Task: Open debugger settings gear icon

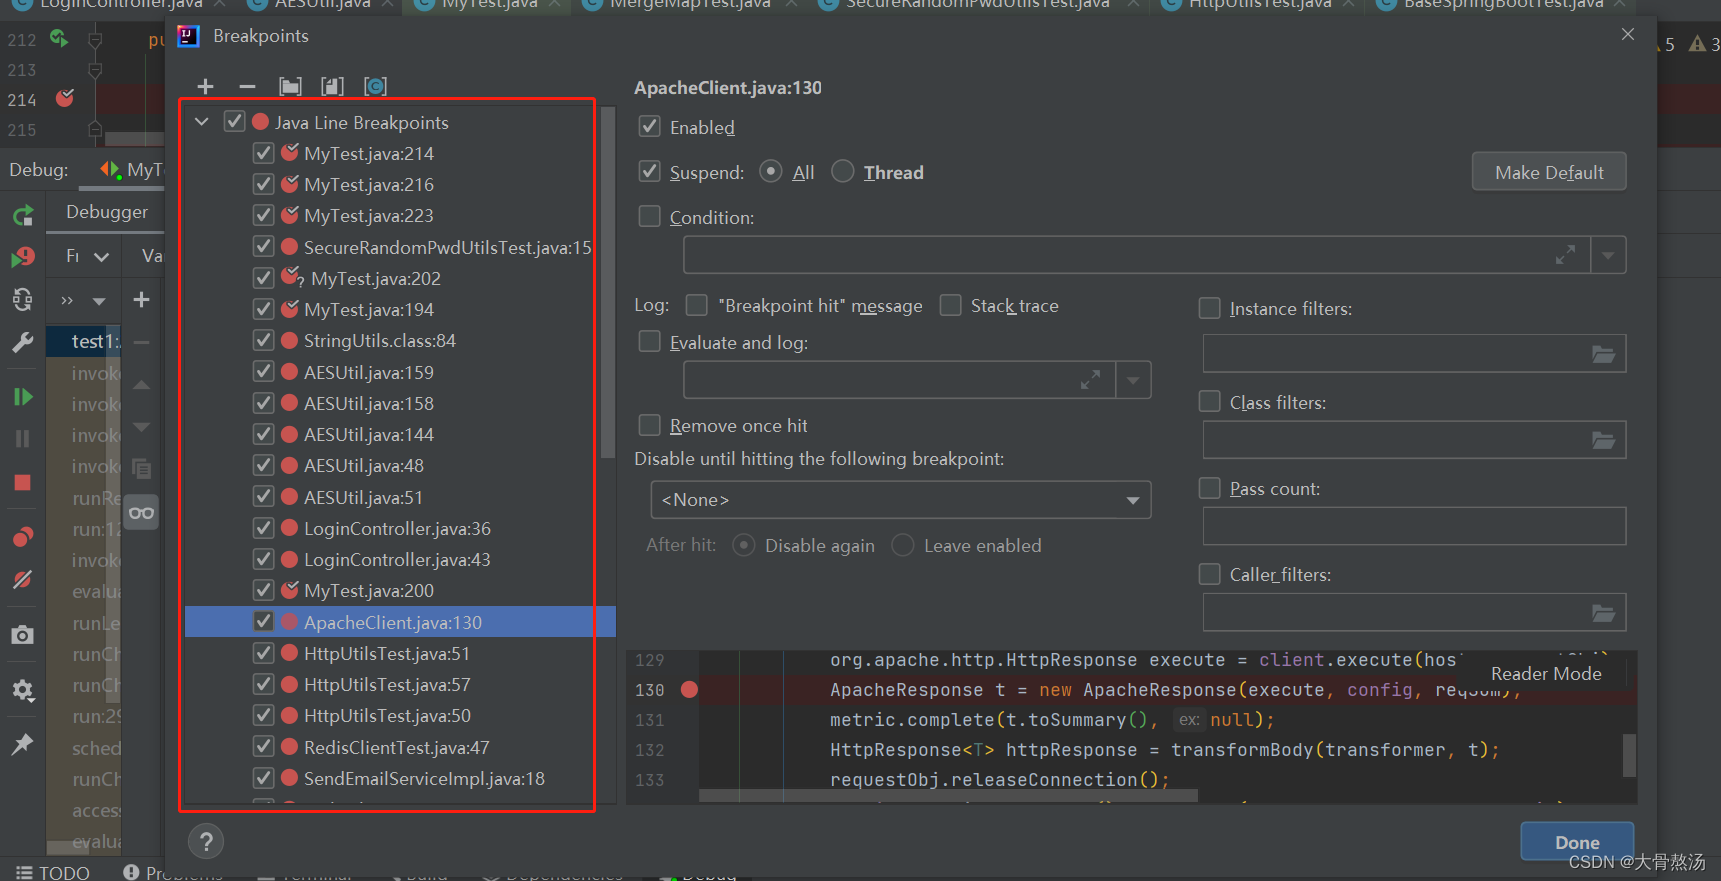Action: pos(23,690)
